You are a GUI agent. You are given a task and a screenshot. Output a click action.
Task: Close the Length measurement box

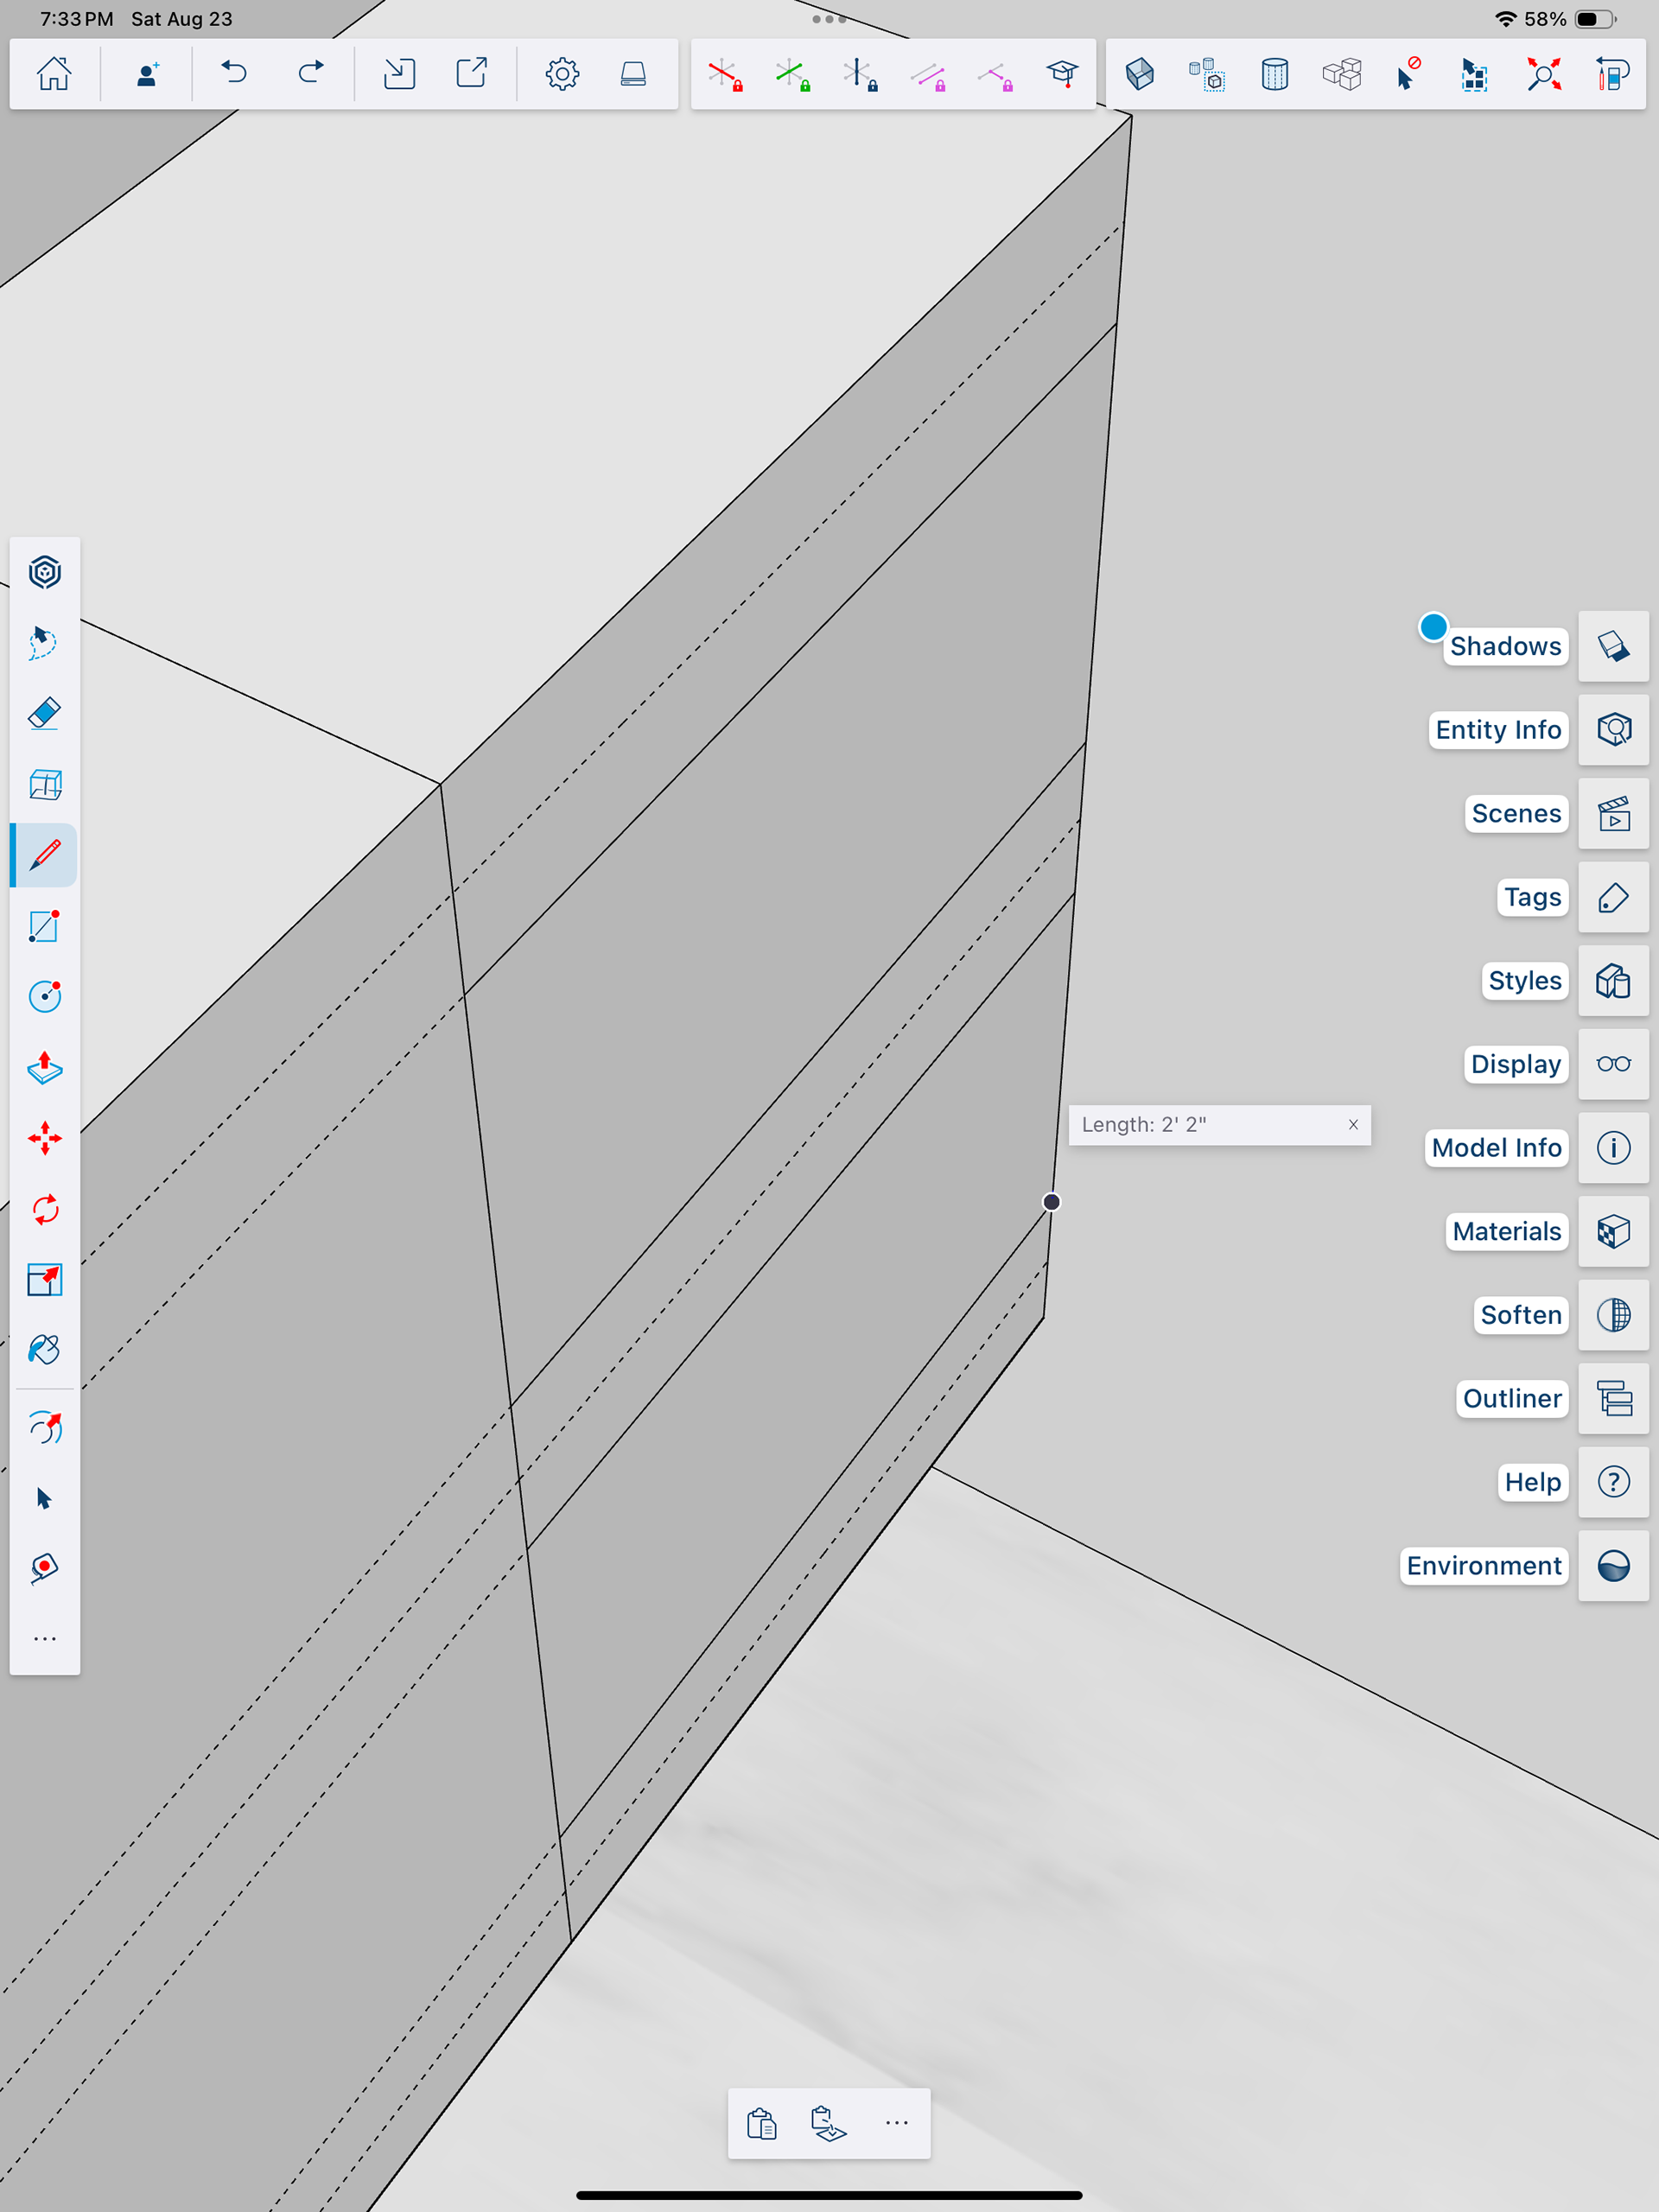point(1353,1125)
